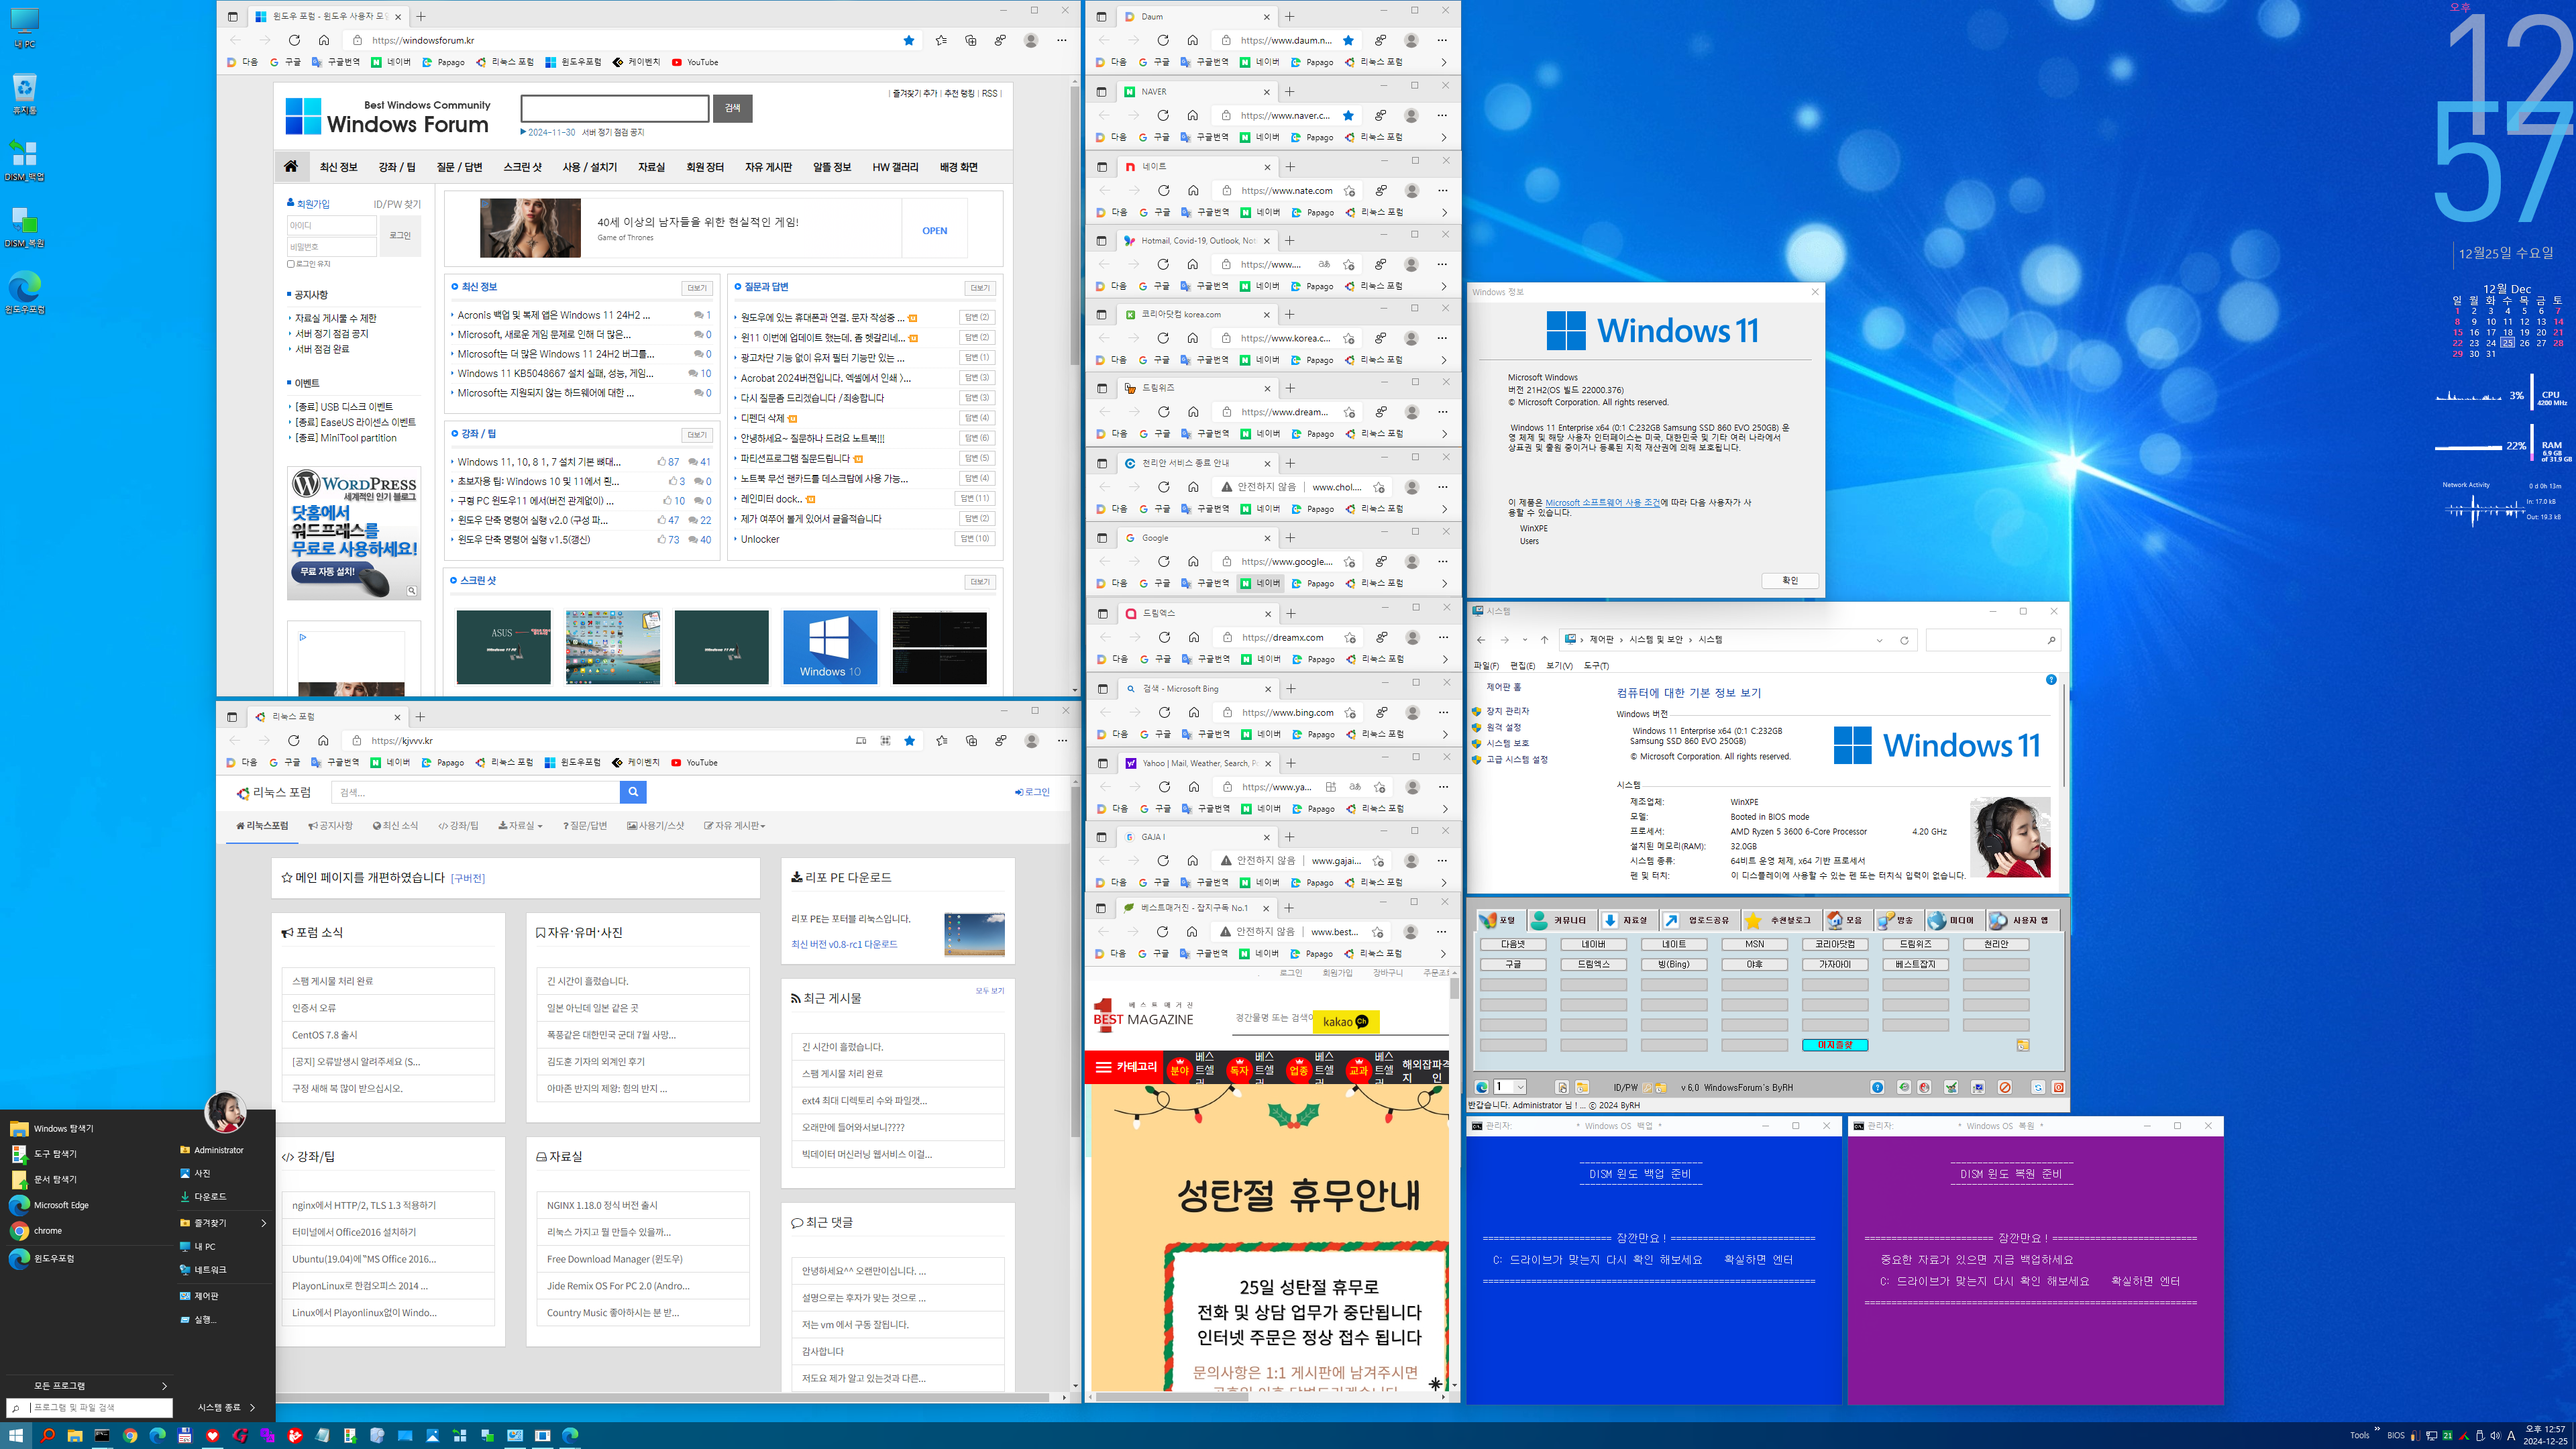Click the cyan 이지즐찾 button
The height and width of the screenshot is (1449, 2576).
(x=1835, y=1045)
